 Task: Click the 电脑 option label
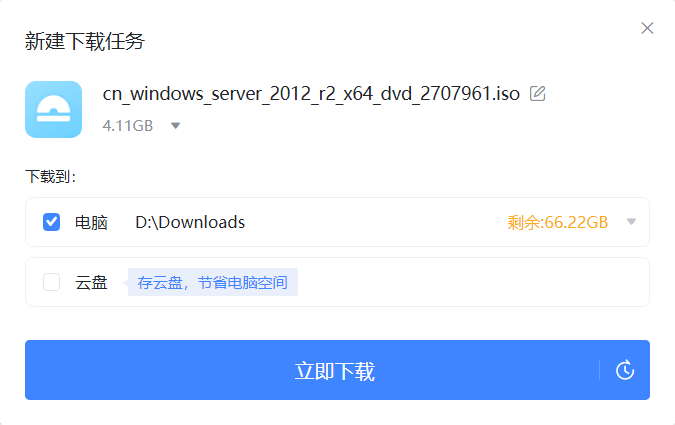click(91, 223)
